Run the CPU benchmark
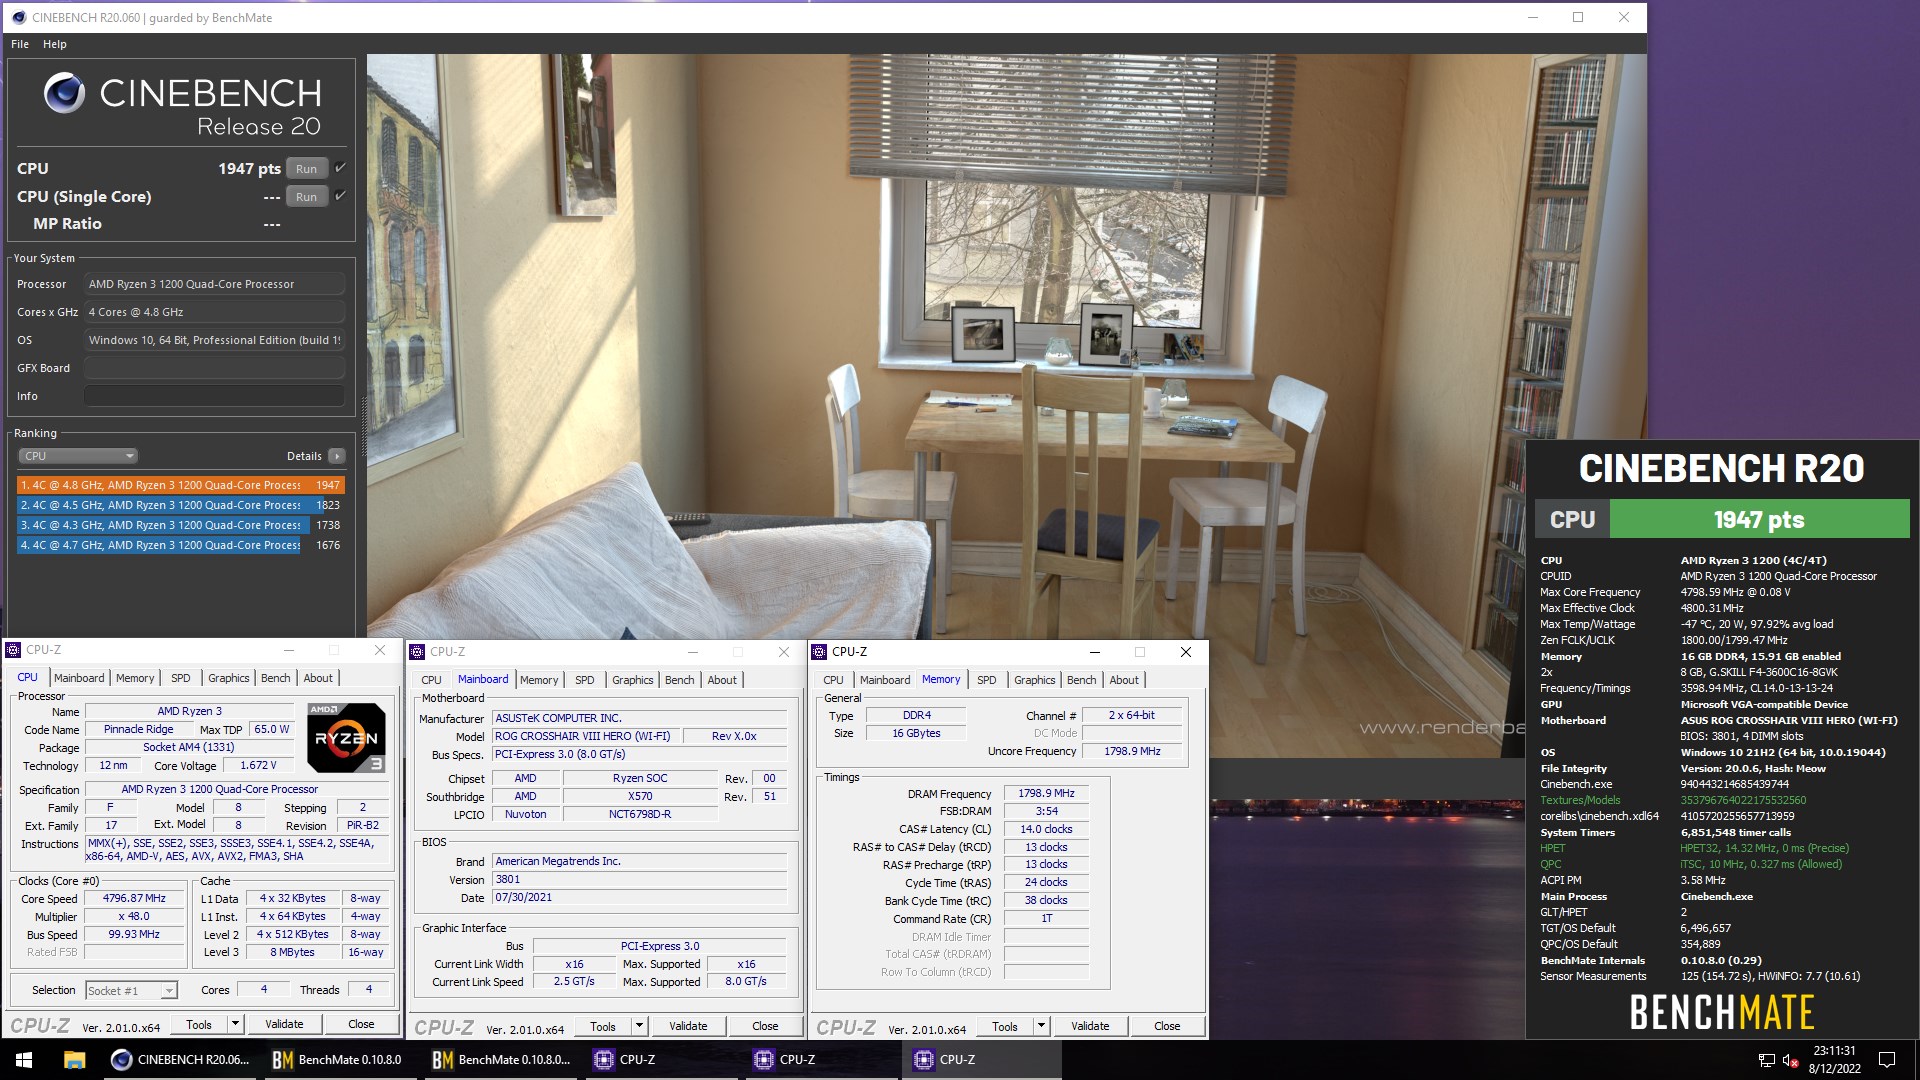The width and height of the screenshot is (1920, 1080). point(307,169)
